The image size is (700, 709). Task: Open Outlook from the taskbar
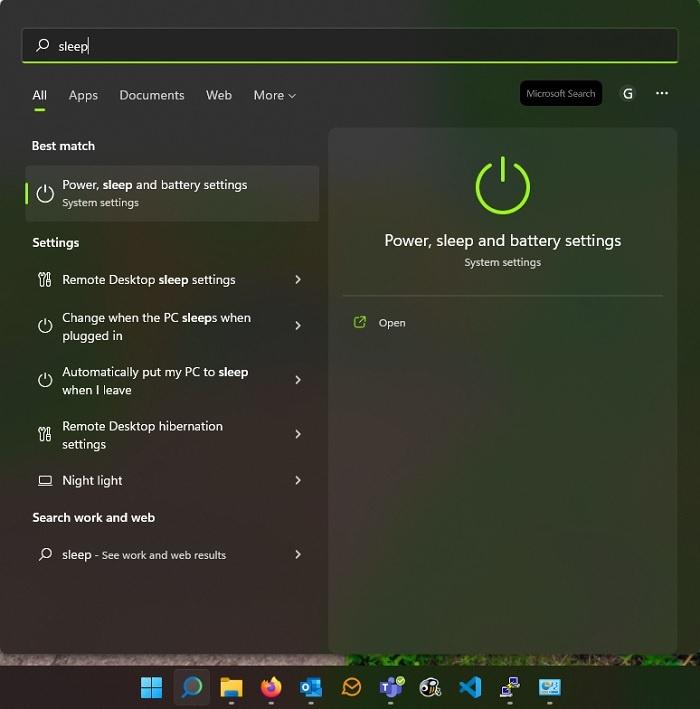311,687
